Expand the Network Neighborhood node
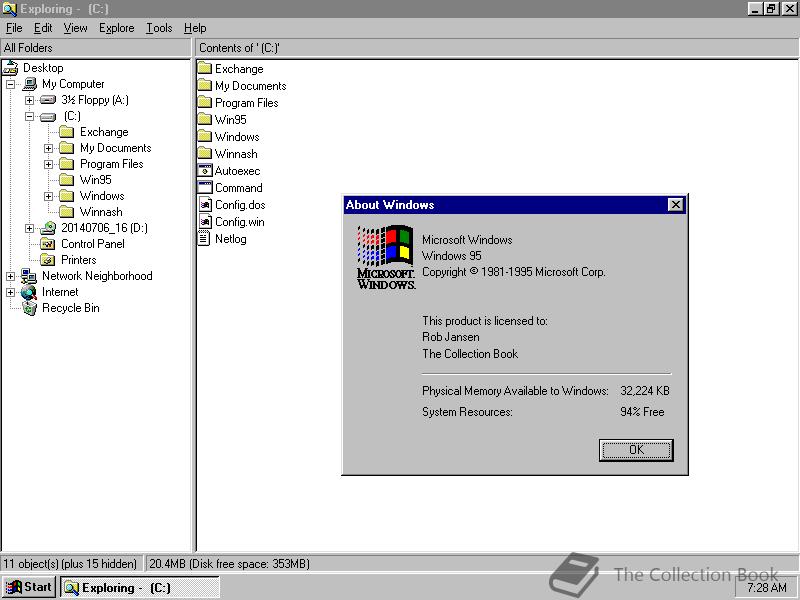Screen dimensions: 800x600 tap(10, 277)
